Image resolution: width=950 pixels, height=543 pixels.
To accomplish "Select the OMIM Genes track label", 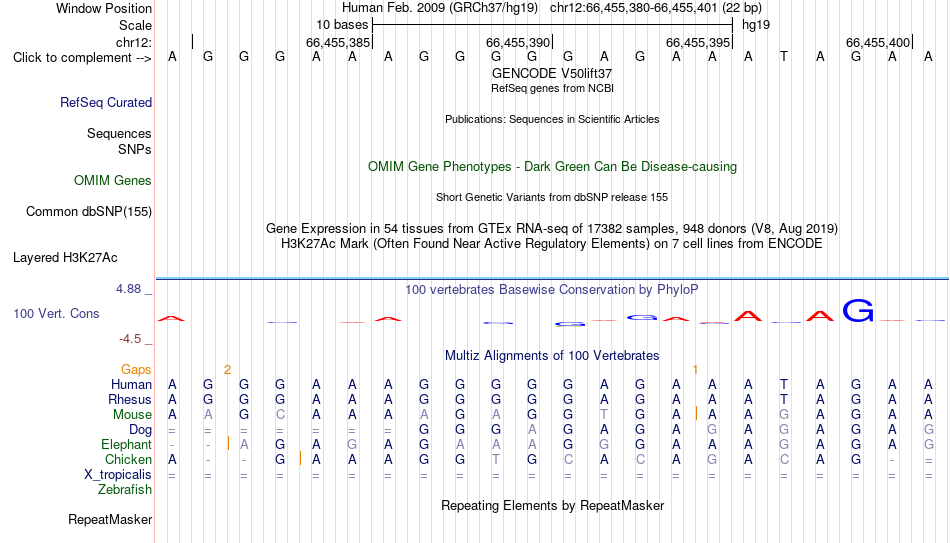I will click(113, 181).
